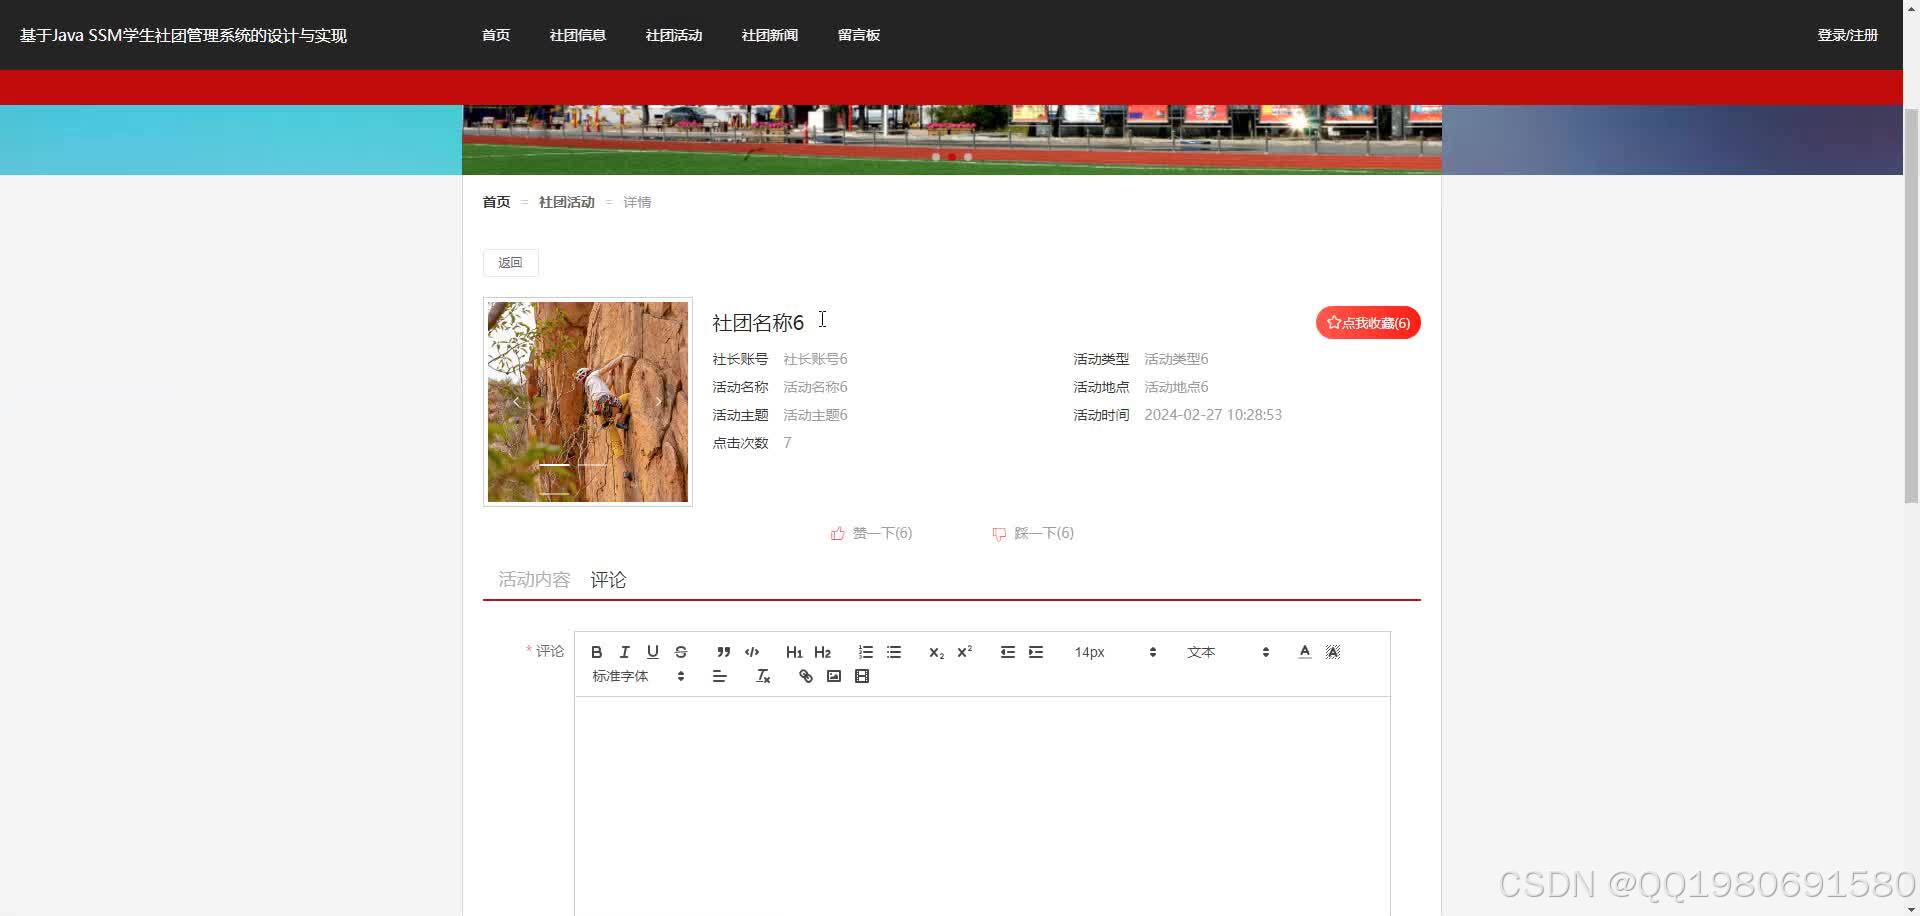The image size is (1920, 916).
Task: Open the 文本 heading style dropdown
Action: point(1227,652)
